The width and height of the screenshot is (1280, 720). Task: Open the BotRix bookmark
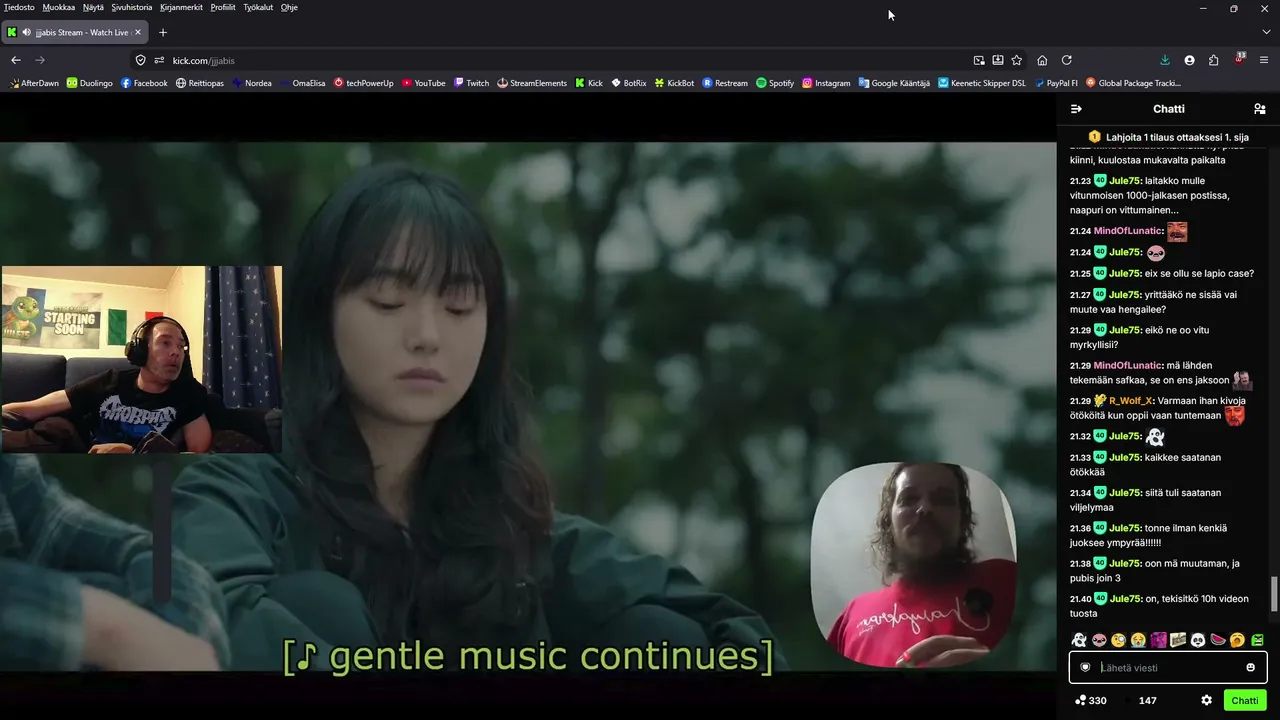point(628,83)
